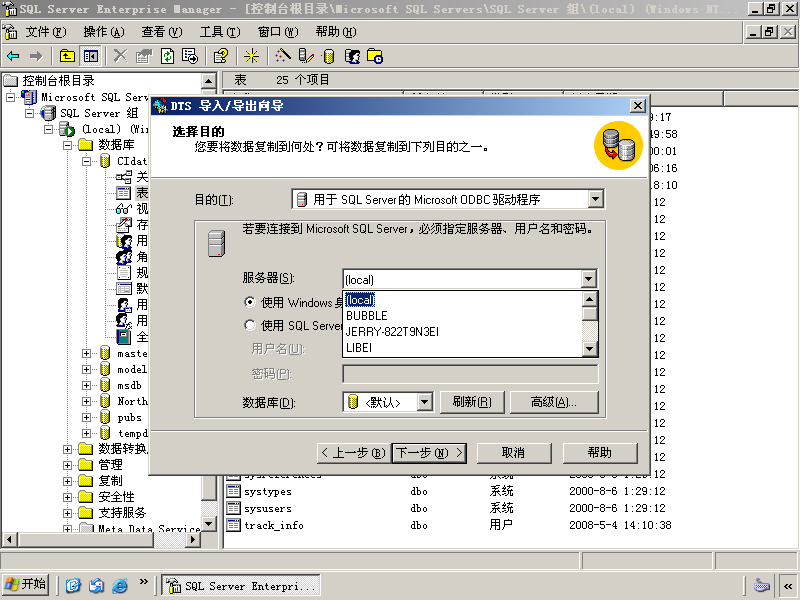This screenshot has height=600, width=800.
Task: Open the destination driver dropdown
Action: (595, 199)
